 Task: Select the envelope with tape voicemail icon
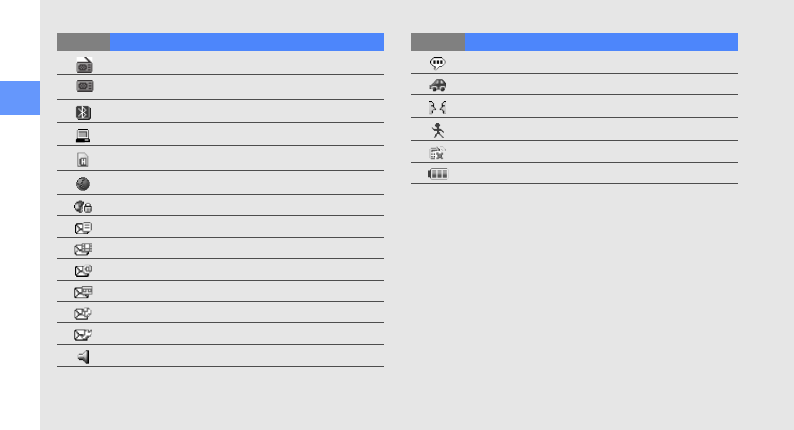(x=83, y=292)
